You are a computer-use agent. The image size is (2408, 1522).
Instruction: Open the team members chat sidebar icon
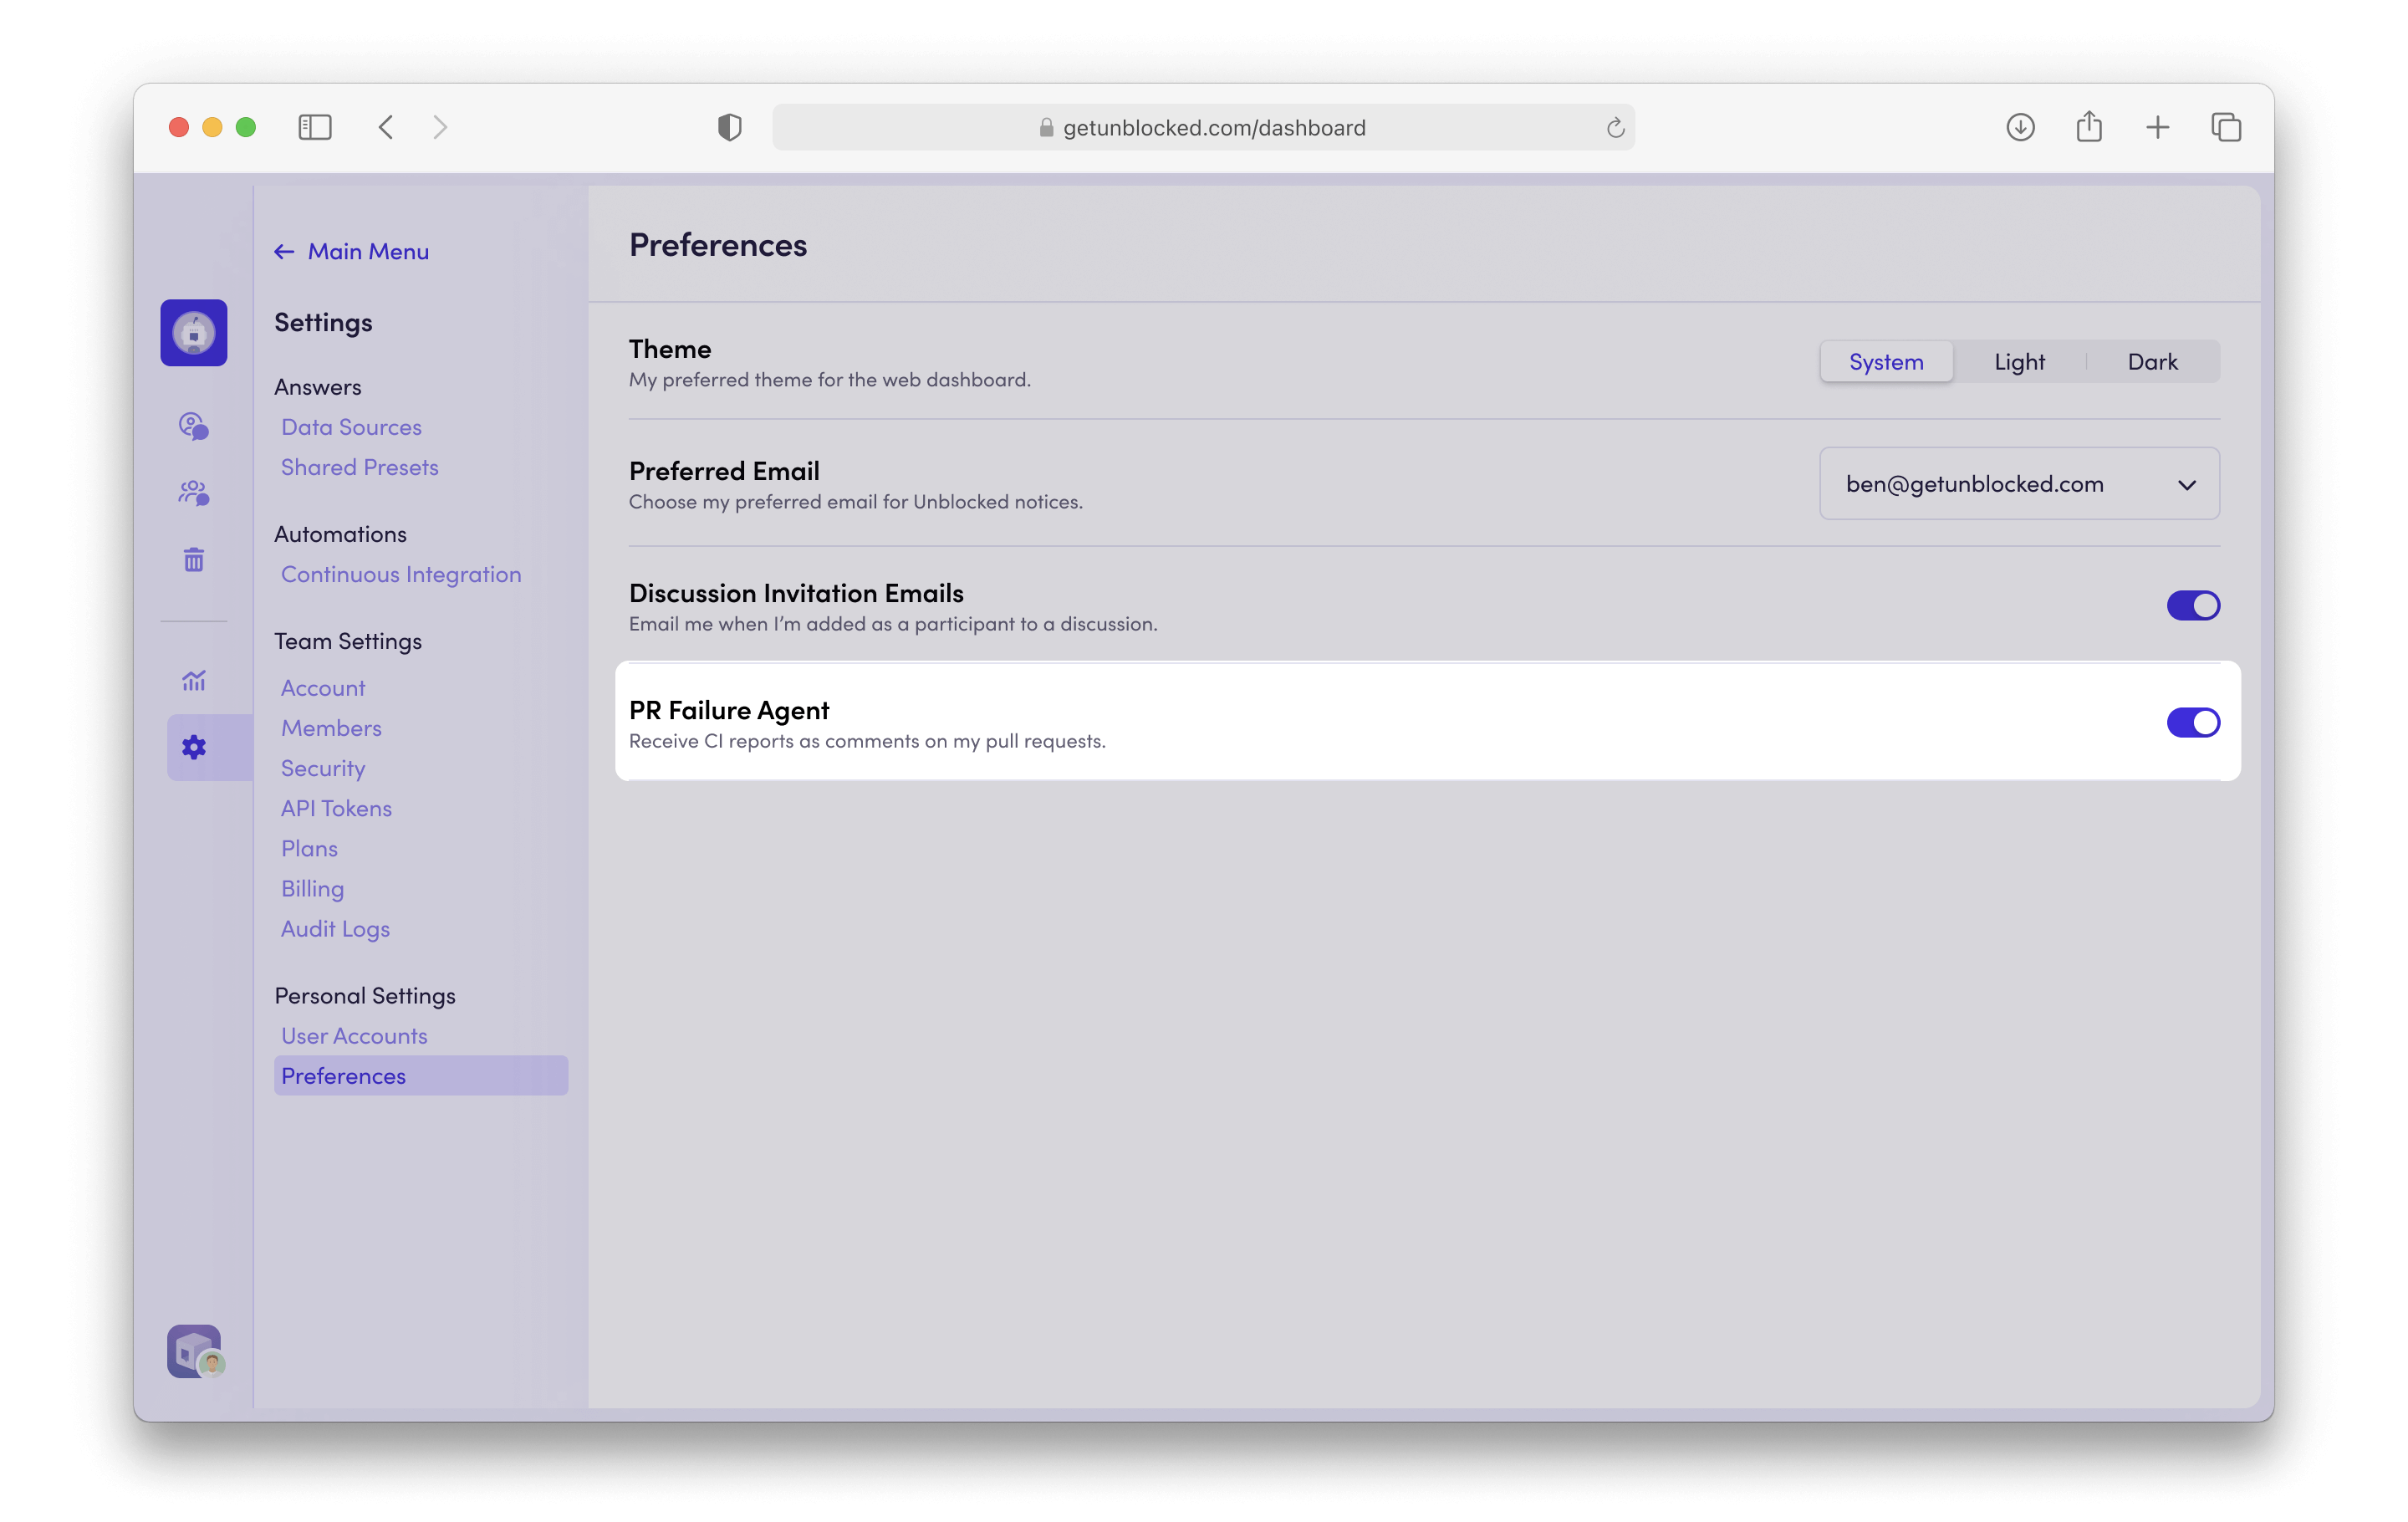point(194,493)
